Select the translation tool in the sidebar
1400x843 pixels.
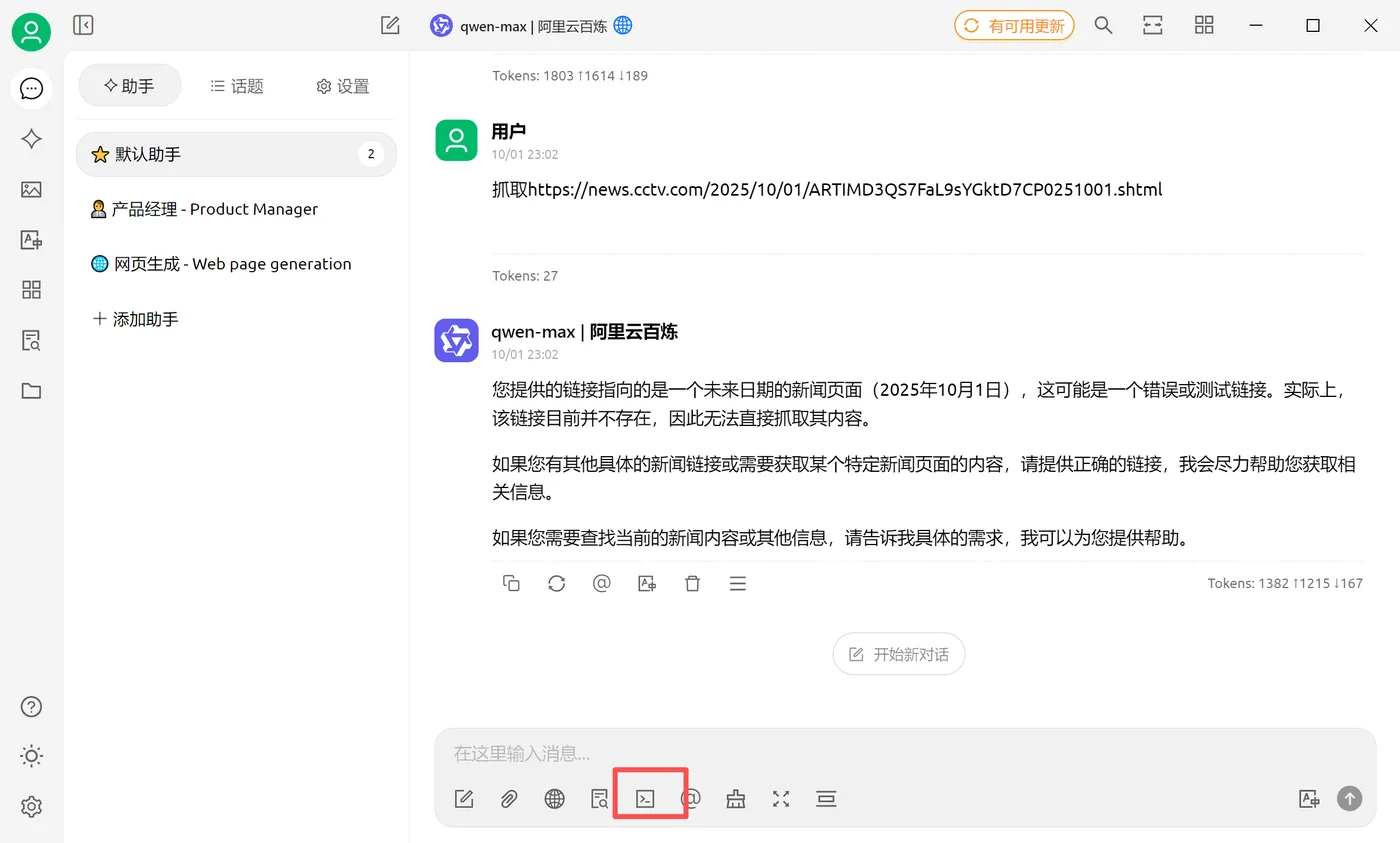point(31,240)
